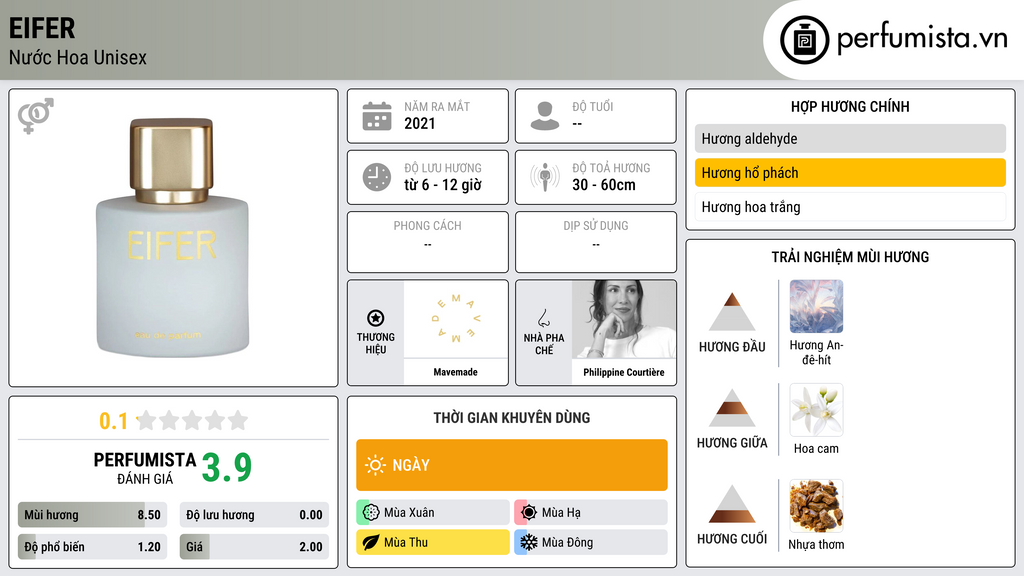1024x576 pixels.
Task: Click the fifth rating star
Action: (x=238, y=420)
